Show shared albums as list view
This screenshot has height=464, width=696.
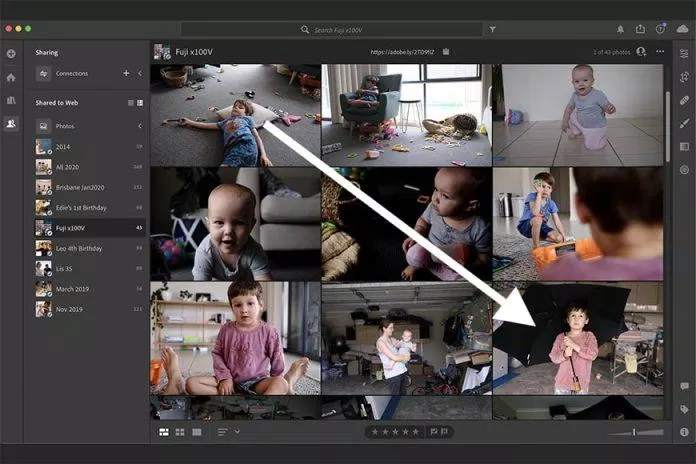(130, 103)
